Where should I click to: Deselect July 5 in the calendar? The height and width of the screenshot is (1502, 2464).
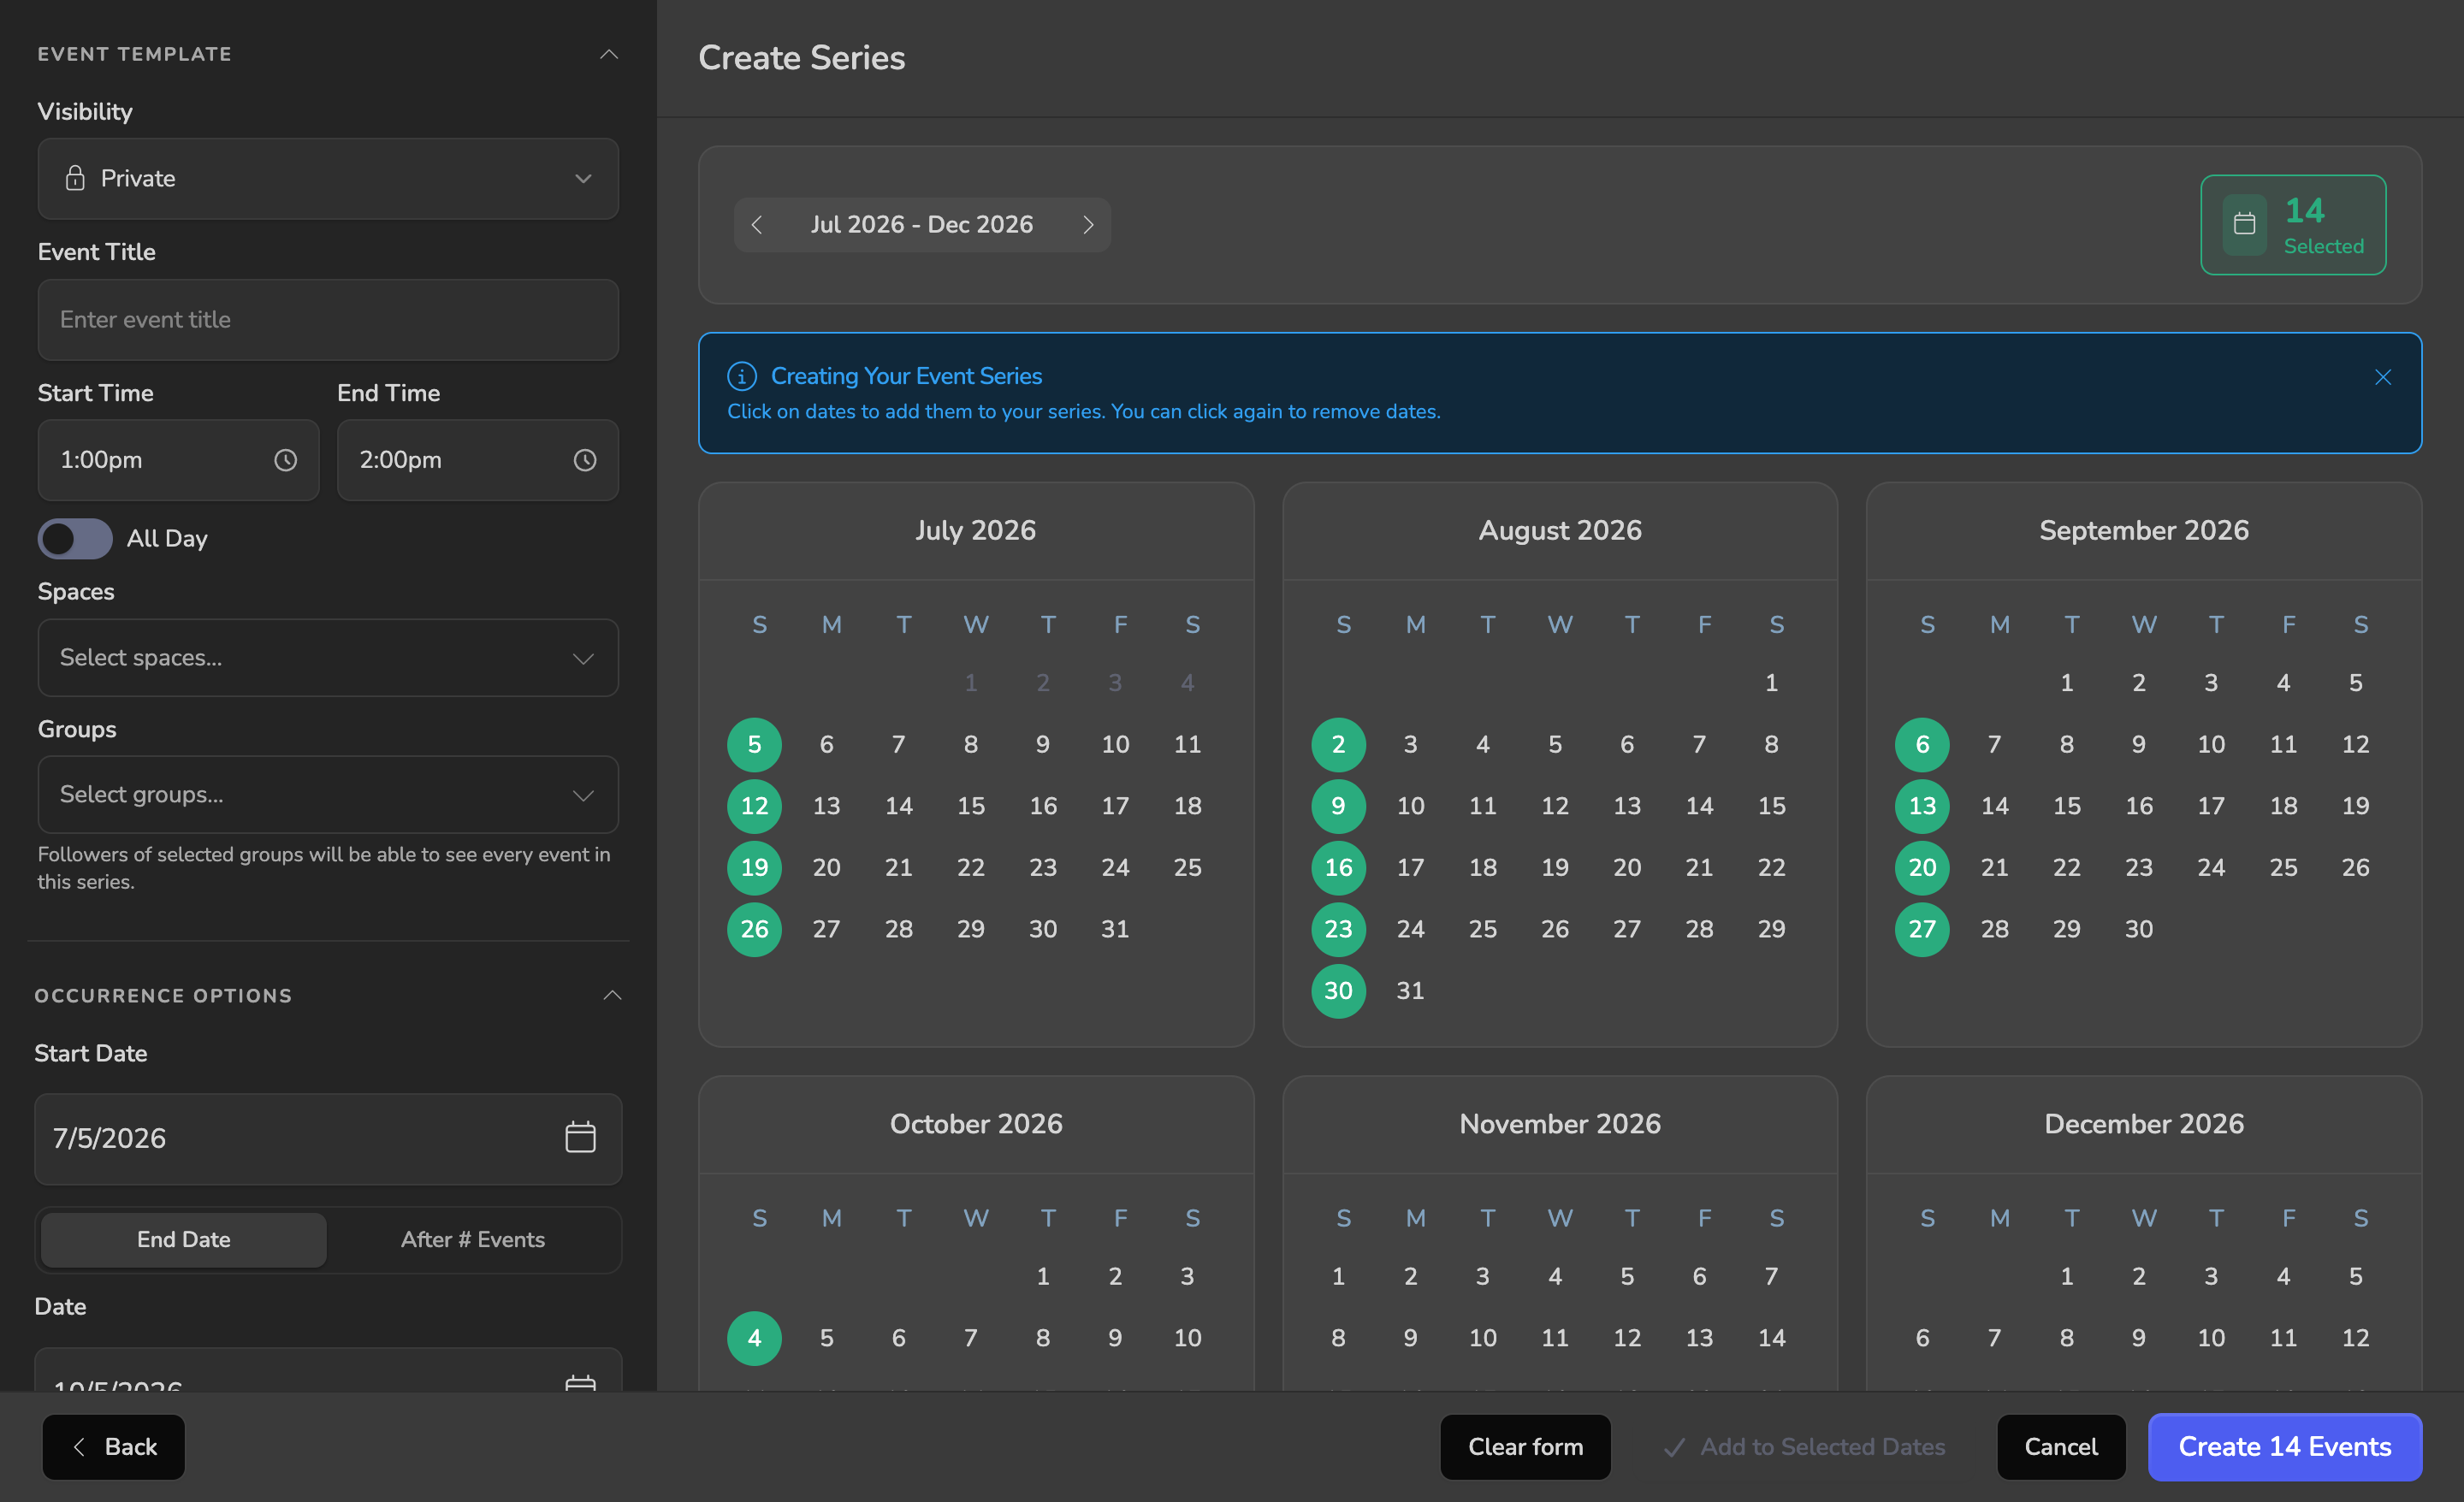pyautogui.click(x=755, y=745)
